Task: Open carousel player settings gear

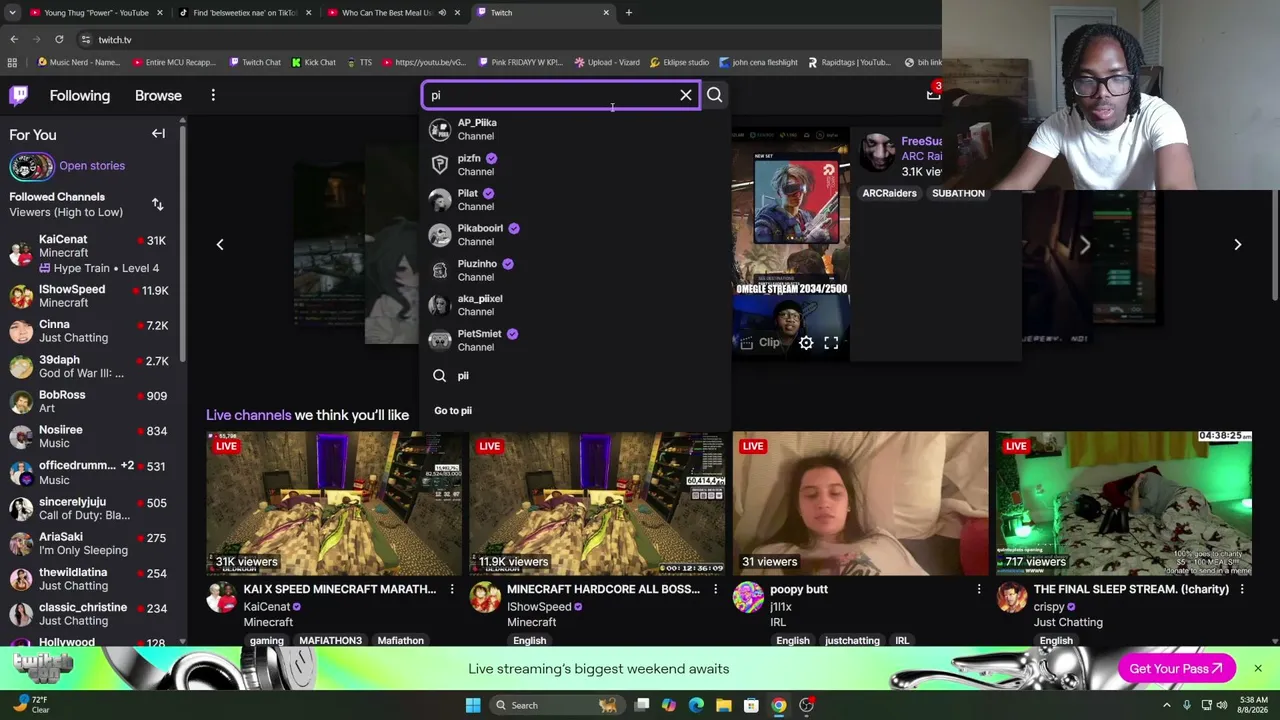Action: coord(806,343)
